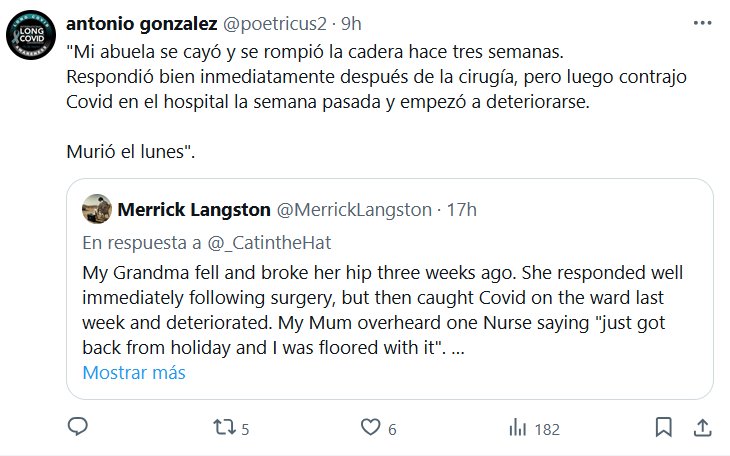
Task: Click the reply speech bubble icon
Action: click(78, 428)
